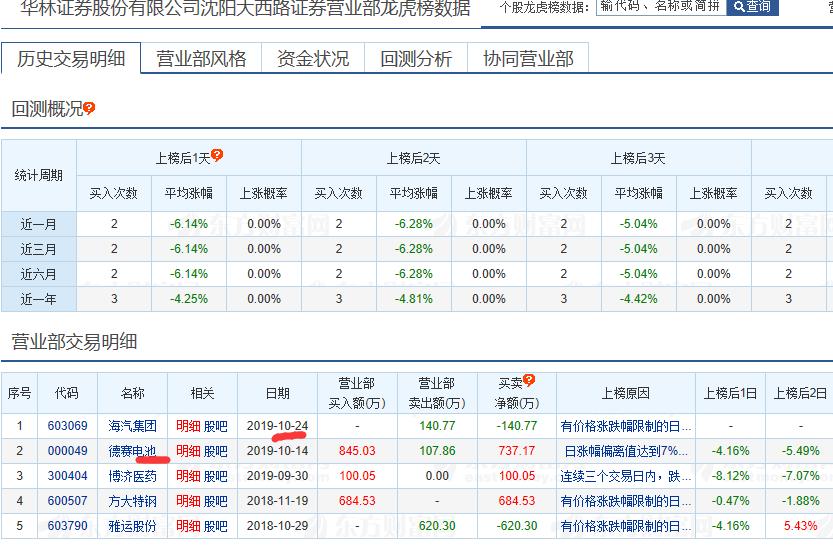Click the 684.53 buy amount cell
This screenshot has height=551, width=833.
point(357,501)
